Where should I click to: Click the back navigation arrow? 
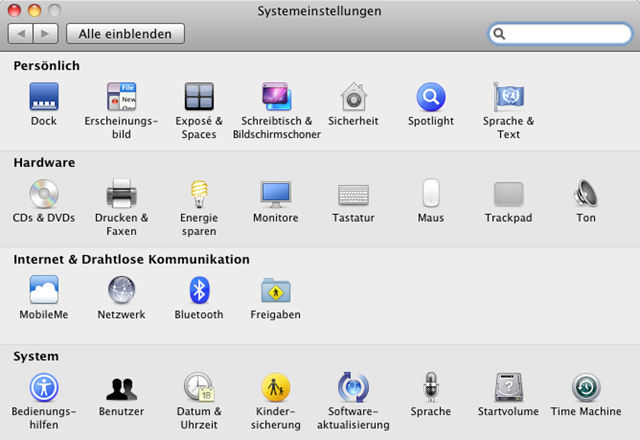click(21, 34)
